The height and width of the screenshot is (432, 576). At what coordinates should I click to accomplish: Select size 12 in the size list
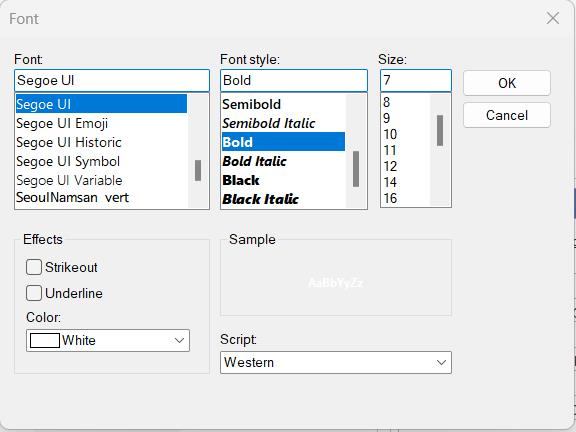click(x=406, y=166)
